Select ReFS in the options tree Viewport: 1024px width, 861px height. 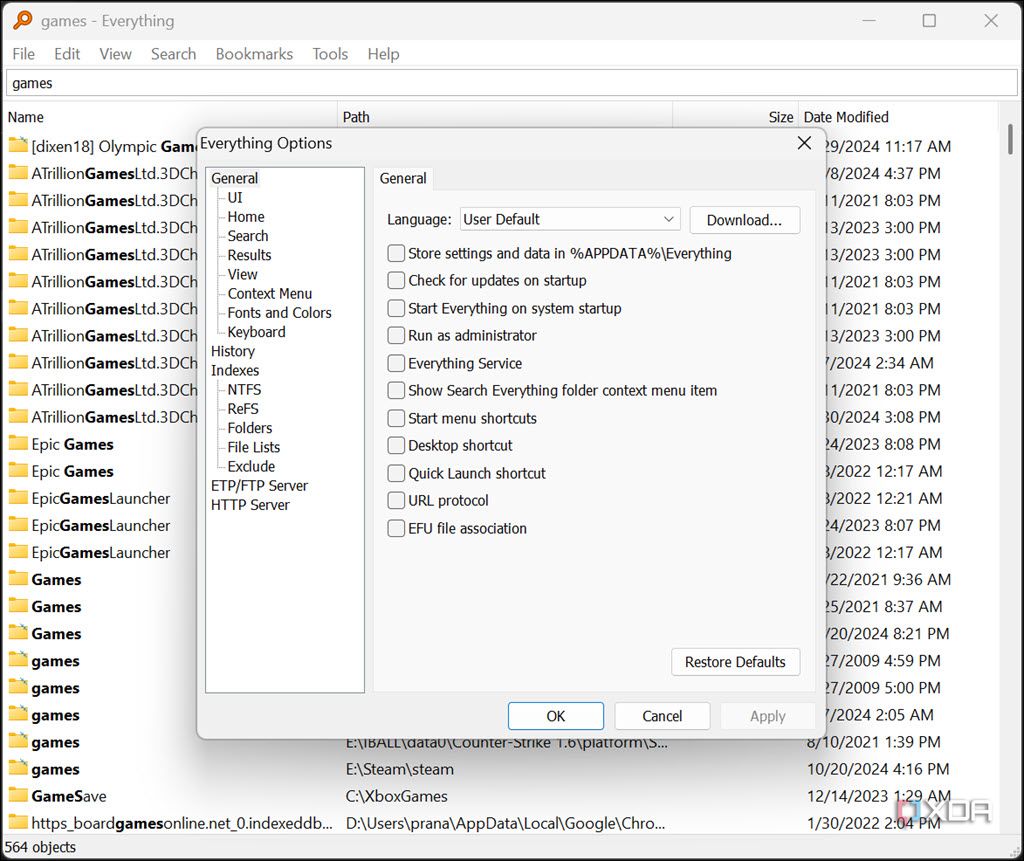(x=243, y=409)
